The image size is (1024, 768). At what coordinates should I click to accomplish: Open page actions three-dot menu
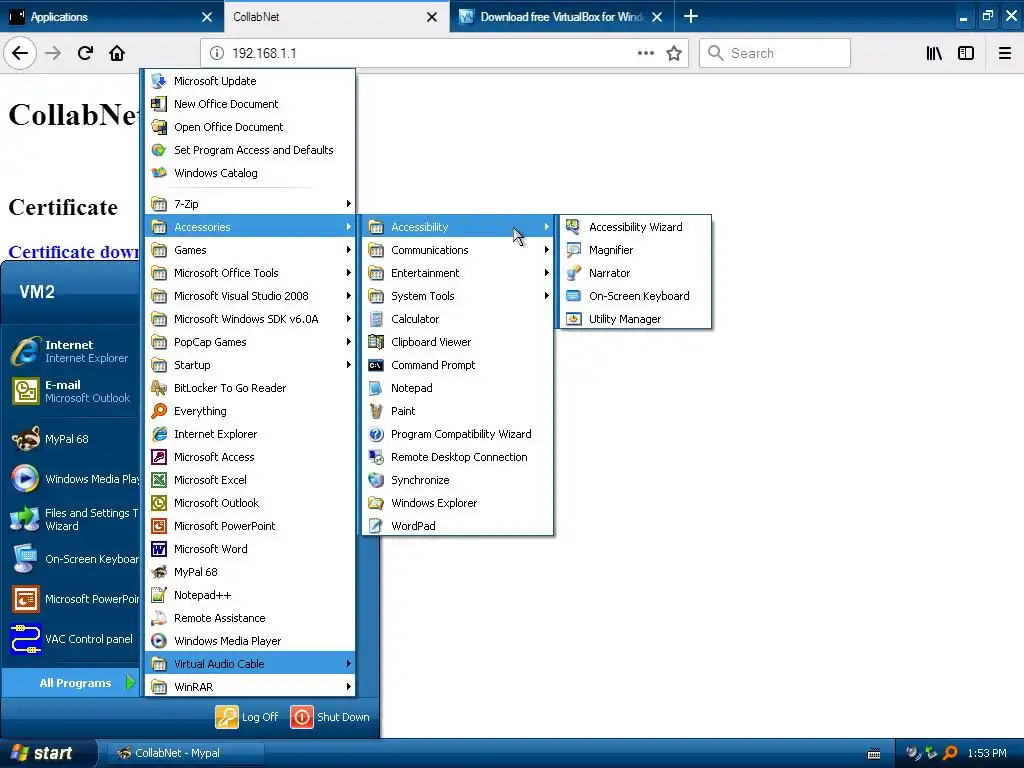645,53
